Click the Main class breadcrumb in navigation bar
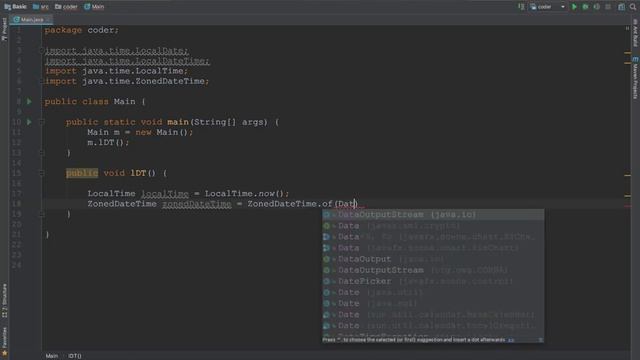Viewport: 640px width, 360px height. 94,7
